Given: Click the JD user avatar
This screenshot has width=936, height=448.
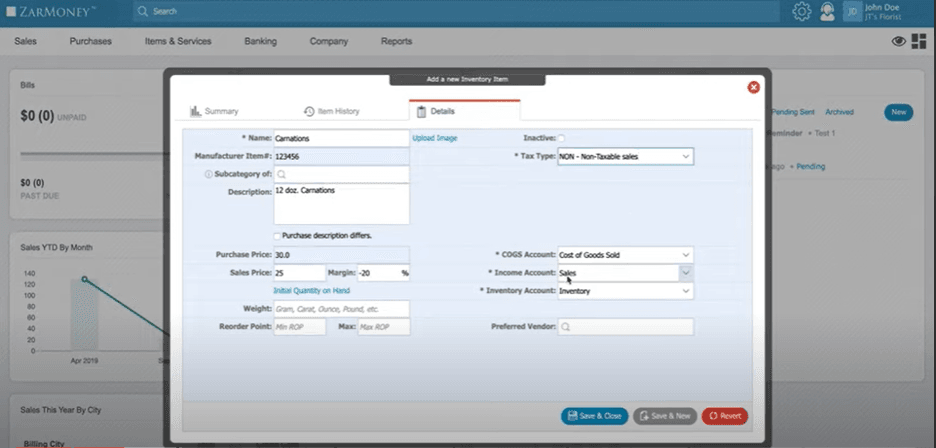Looking at the screenshot, I should 852,12.
